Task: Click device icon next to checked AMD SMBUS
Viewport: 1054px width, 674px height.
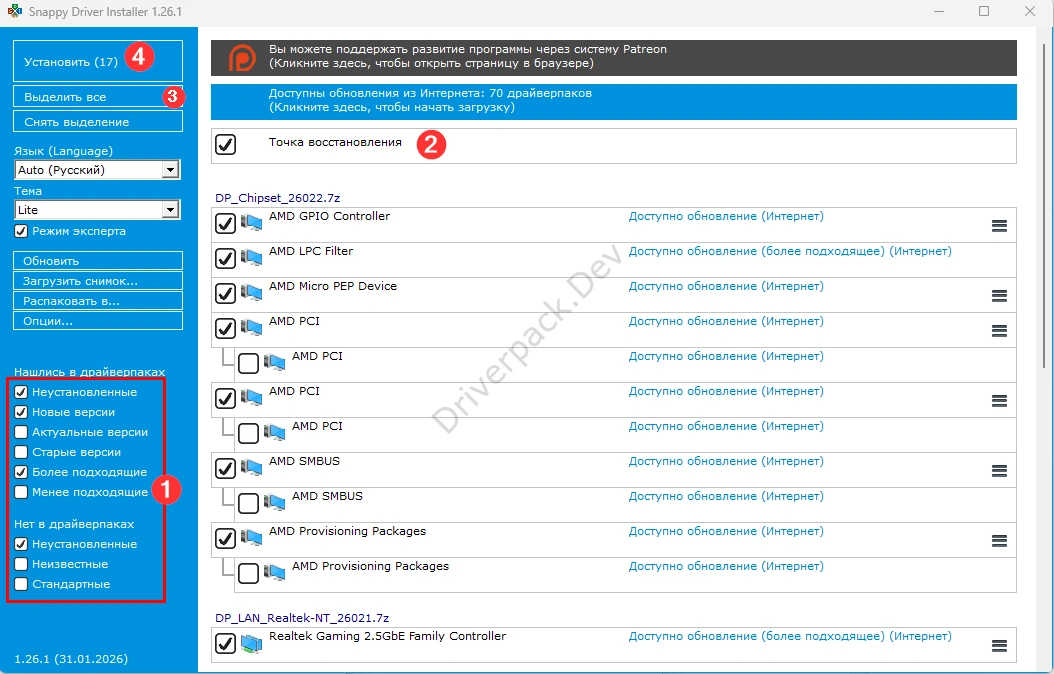Action: pyautogui.click(x=251, y=468)
